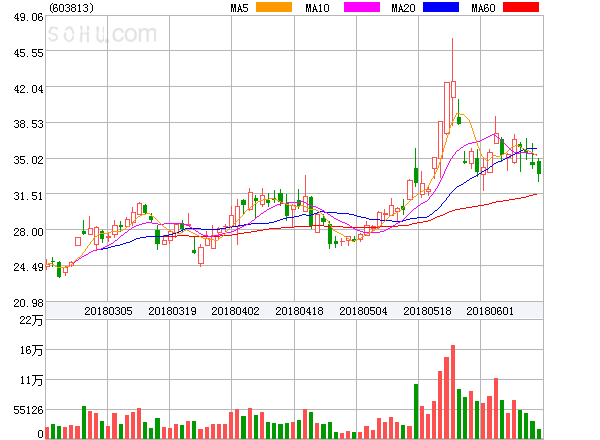Viewport: 600px width, 440px height.
Task: Select the MA10 legend label
Action: pos(317,8)
